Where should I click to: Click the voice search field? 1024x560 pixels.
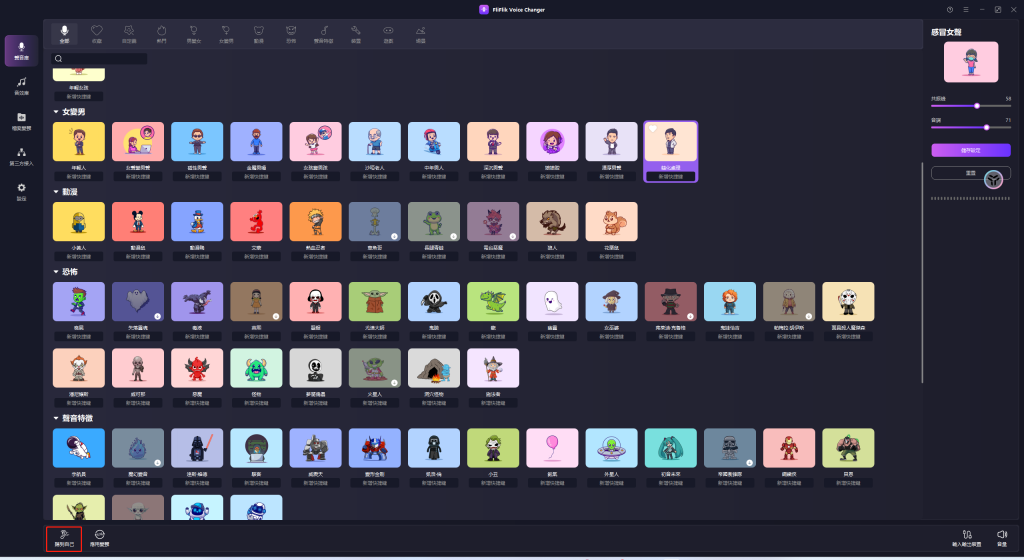(x=99, y=59)
